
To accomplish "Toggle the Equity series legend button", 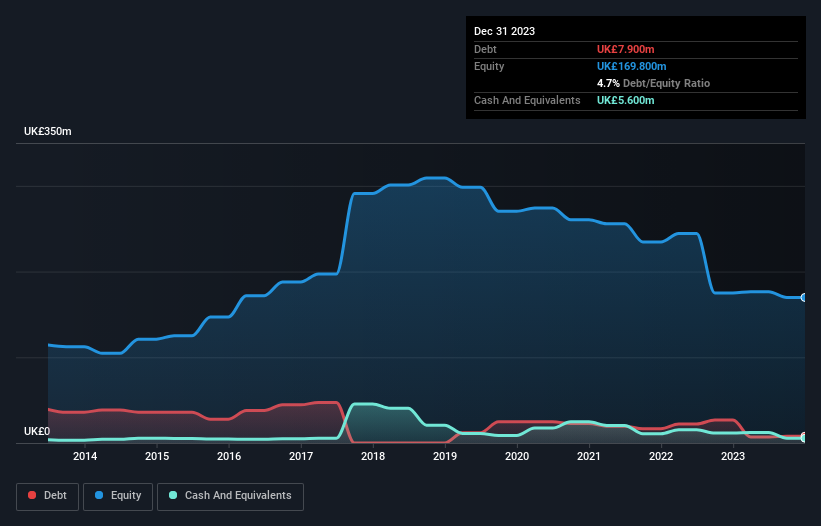I will pyautogui.click(x=118, y=496).
